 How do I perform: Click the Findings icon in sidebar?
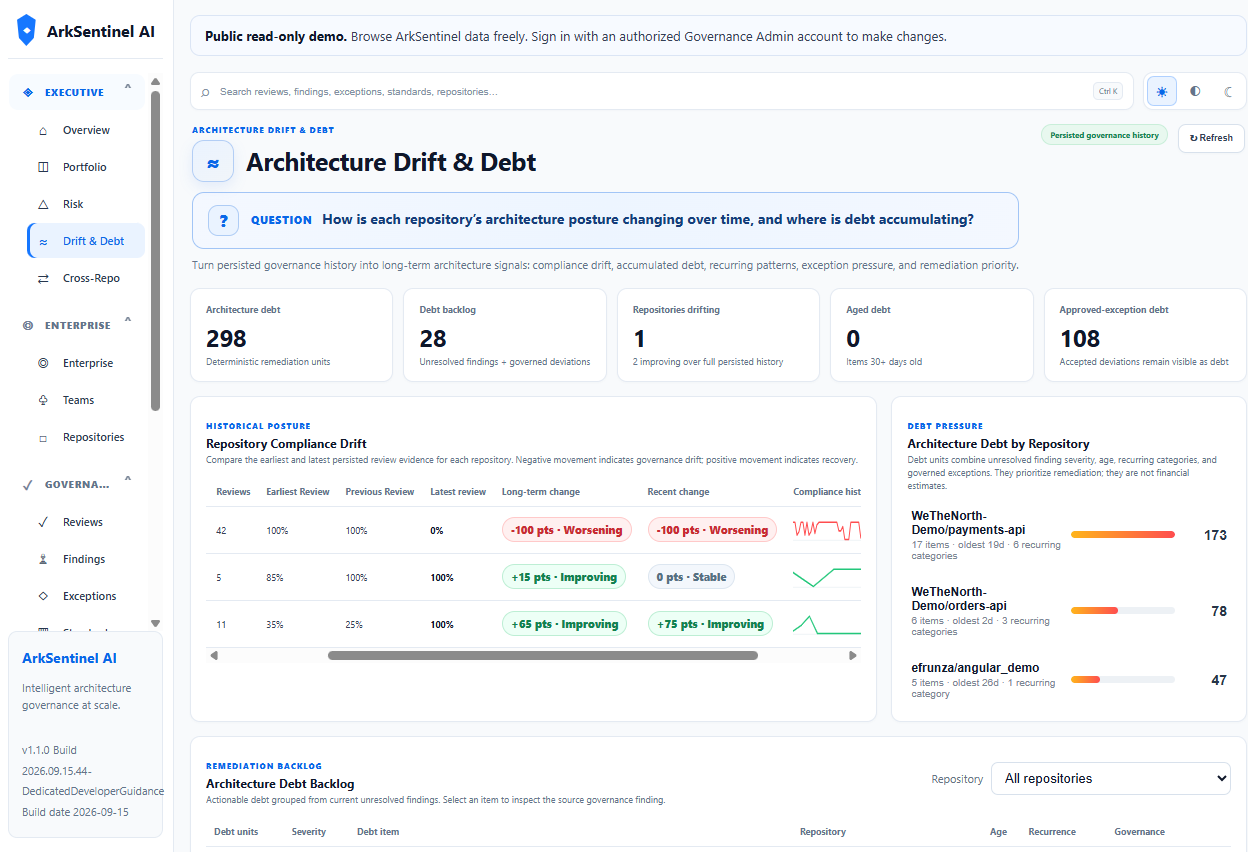[42, 559]
